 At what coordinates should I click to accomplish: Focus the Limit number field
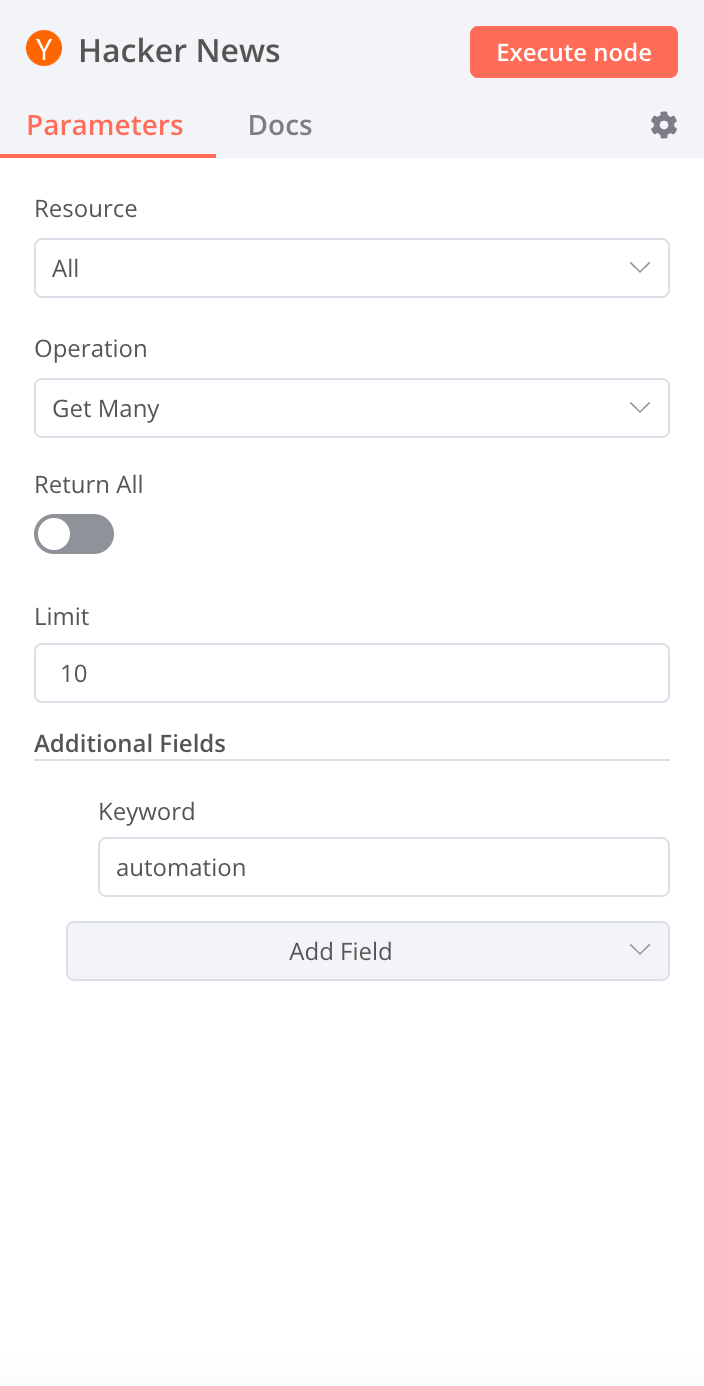point(352,673)
